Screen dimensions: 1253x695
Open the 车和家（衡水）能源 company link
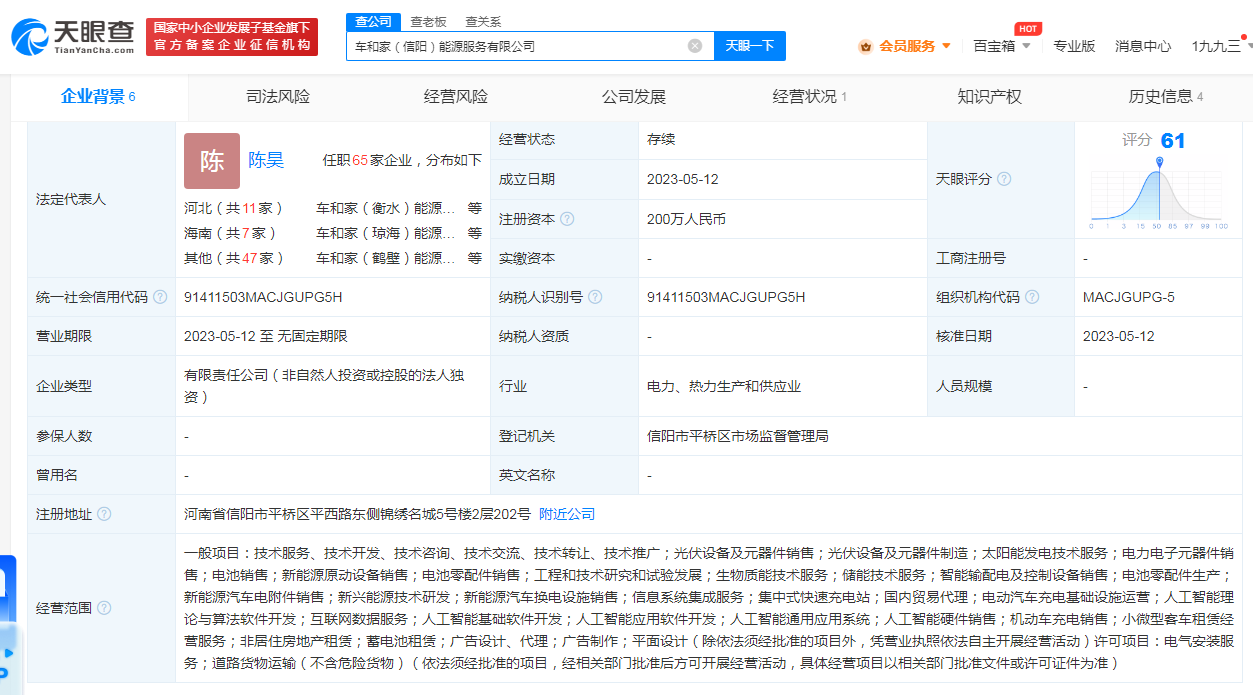pos(386,209)
